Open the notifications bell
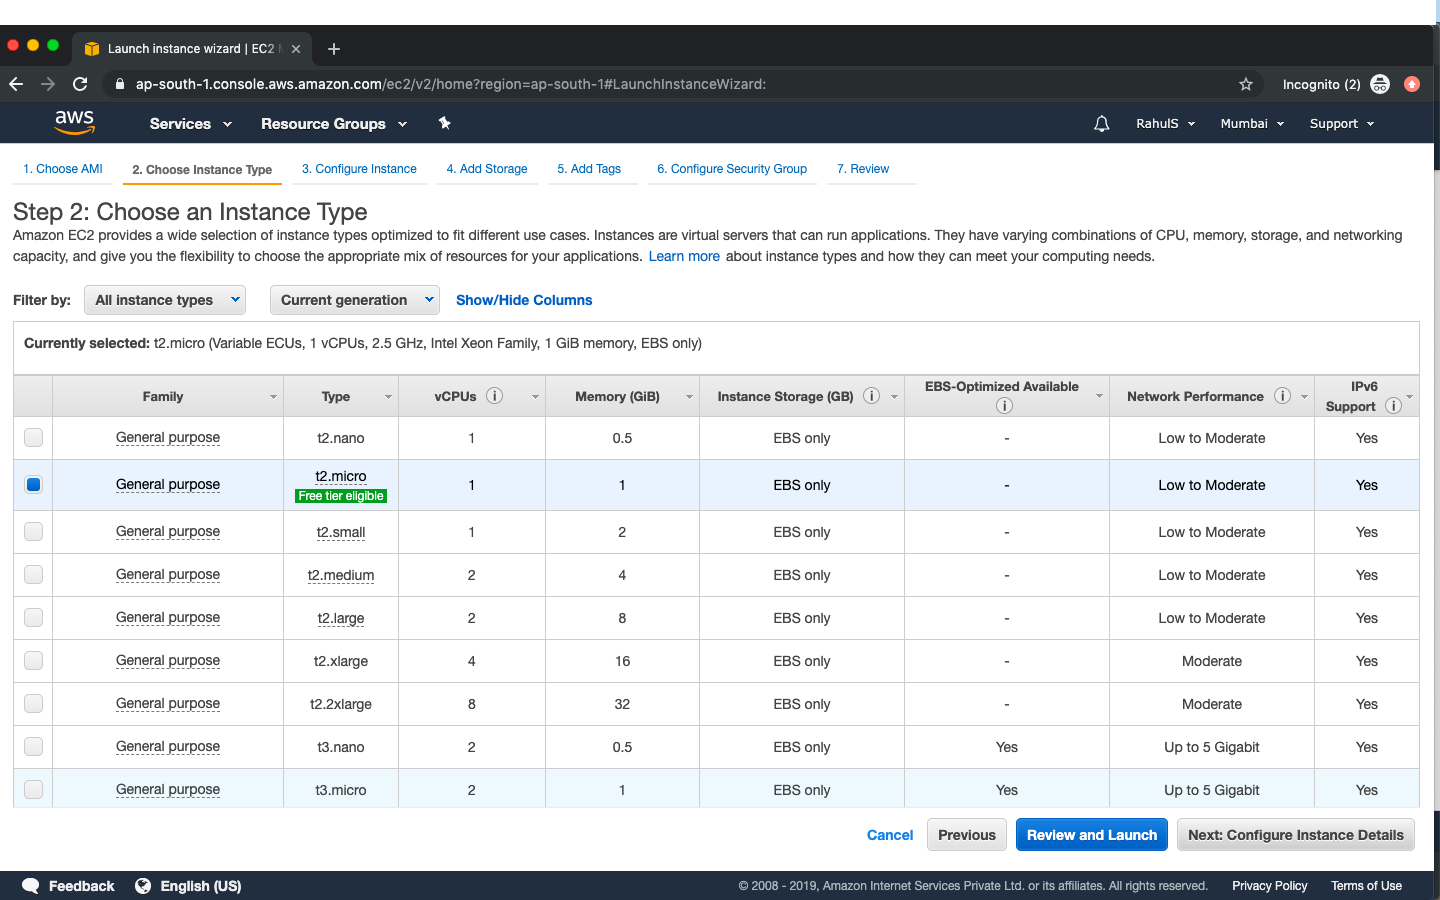Image resolution: width=1440 pixels, height=900 pixels. tap(1101, 123)
